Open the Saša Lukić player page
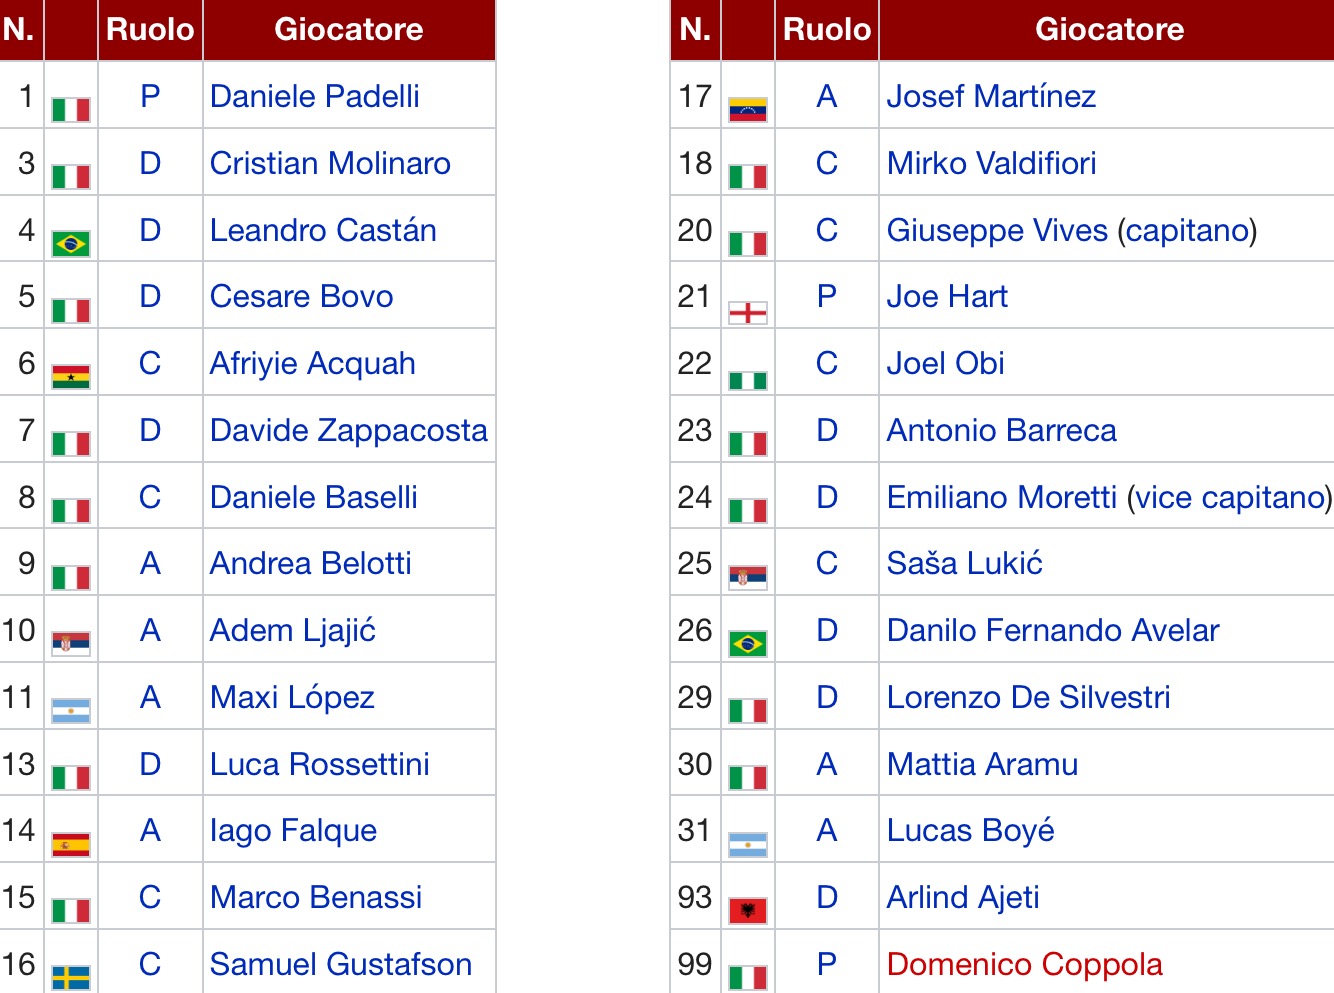 pos(964,563)
